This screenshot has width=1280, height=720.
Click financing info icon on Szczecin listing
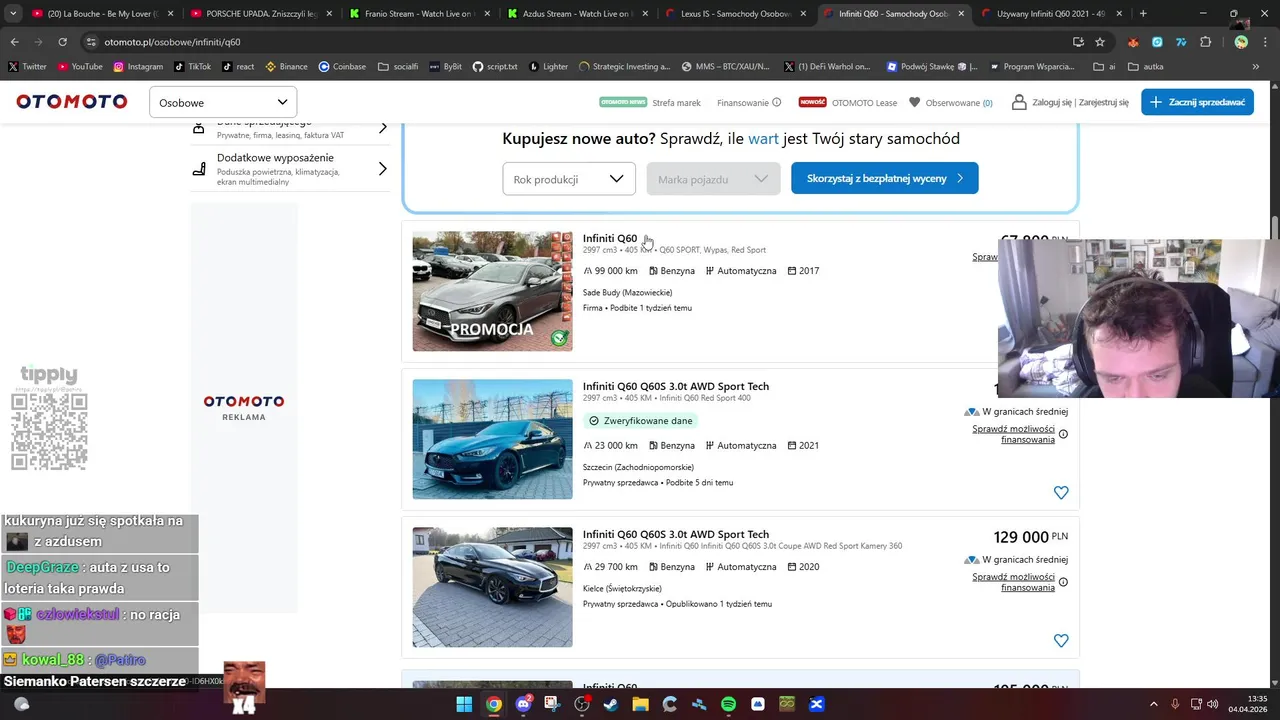point(1063,434)
